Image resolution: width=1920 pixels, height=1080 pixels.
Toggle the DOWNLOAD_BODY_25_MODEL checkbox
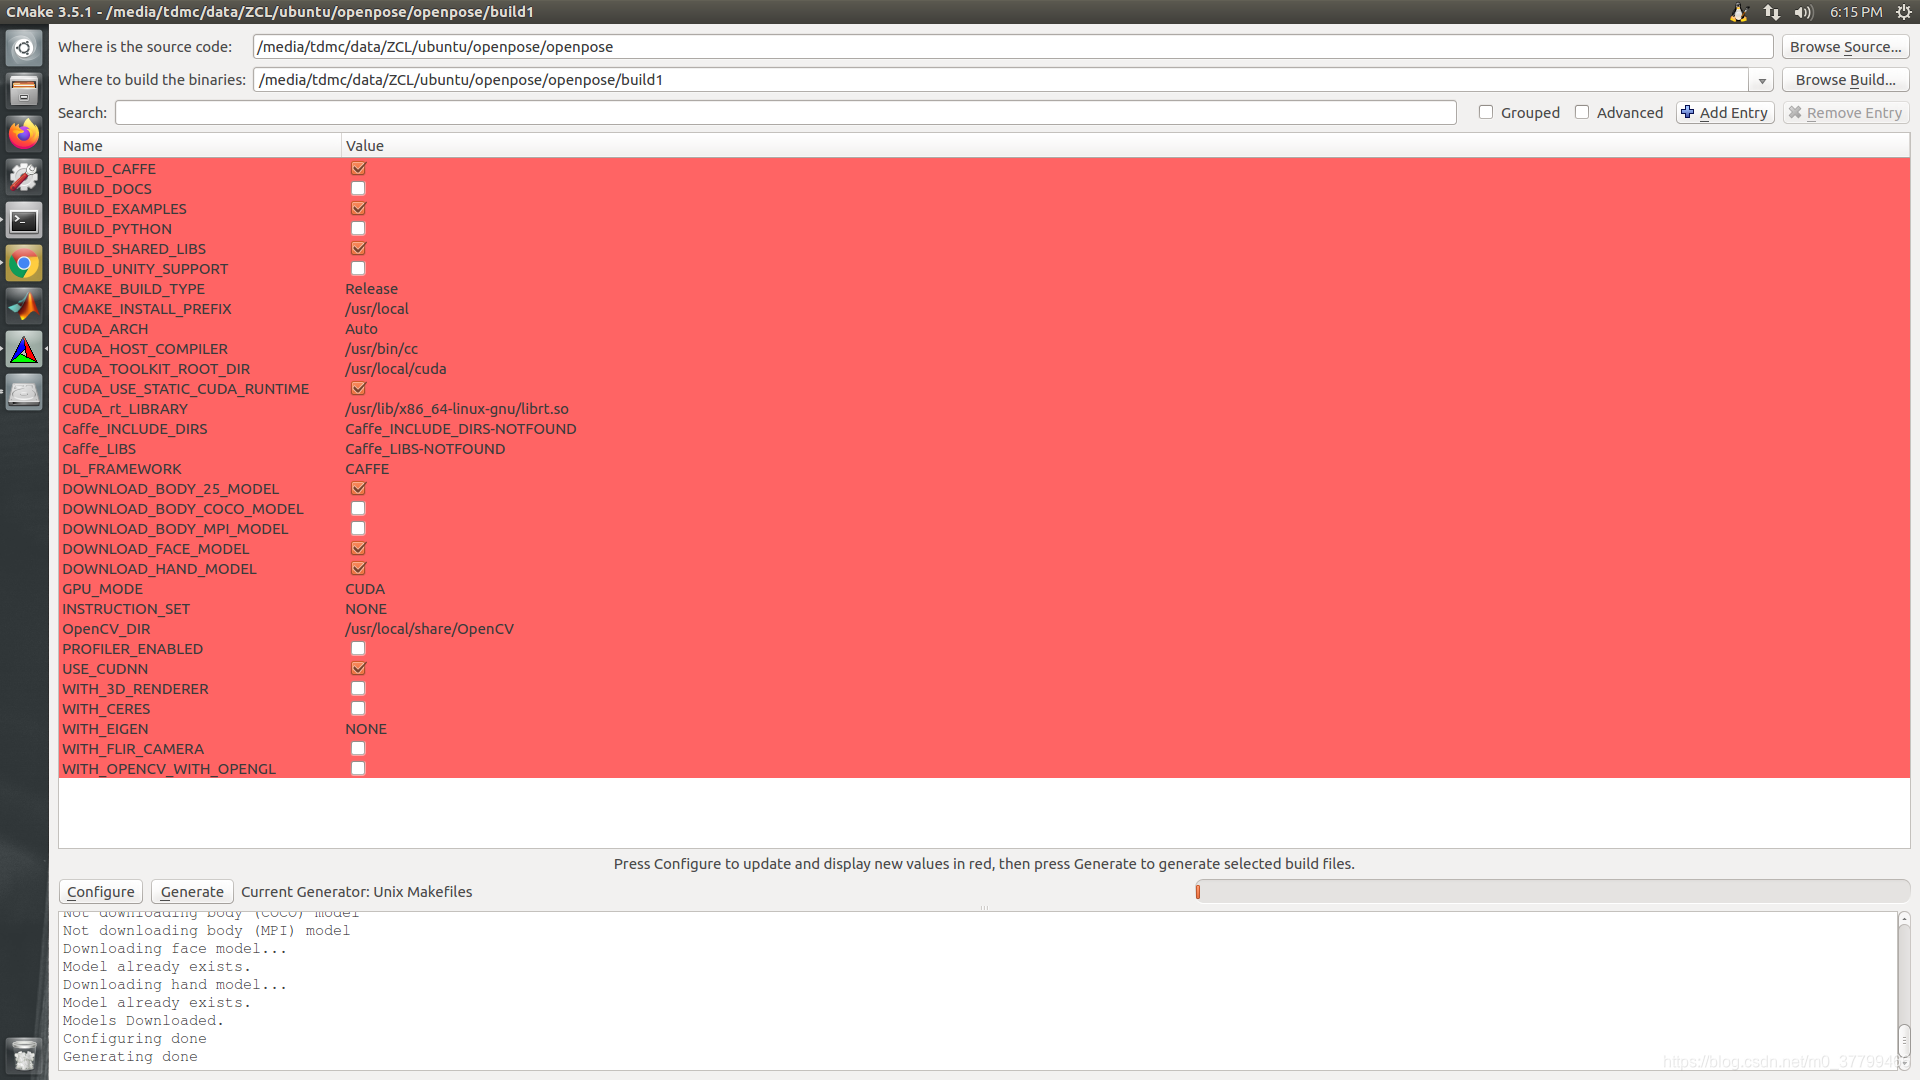[x=358, y=489]
